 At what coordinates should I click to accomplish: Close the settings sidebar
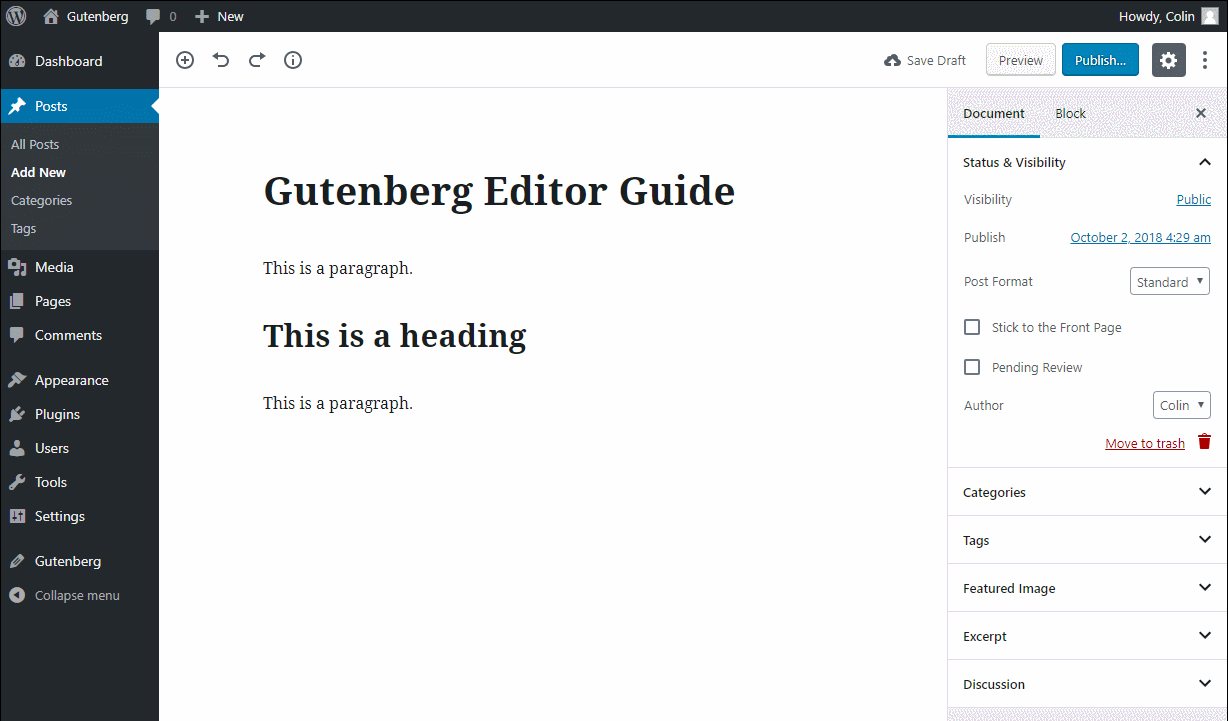[1201, 114]
